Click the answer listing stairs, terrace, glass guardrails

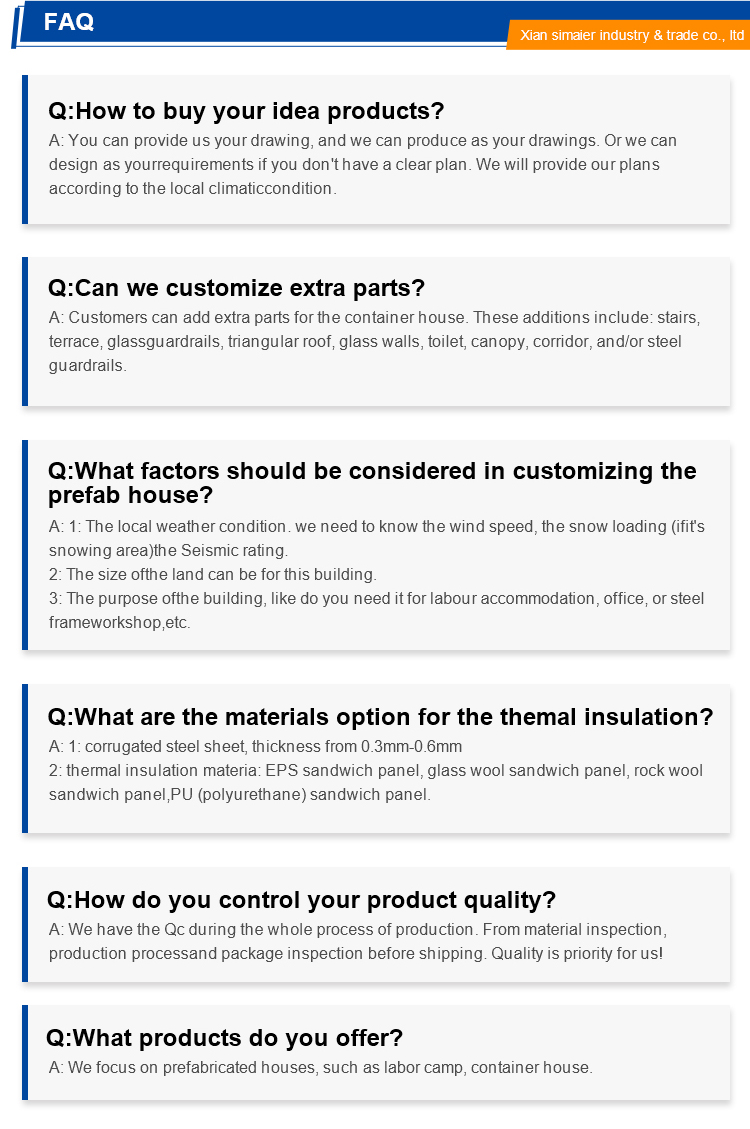coord(374,341)
